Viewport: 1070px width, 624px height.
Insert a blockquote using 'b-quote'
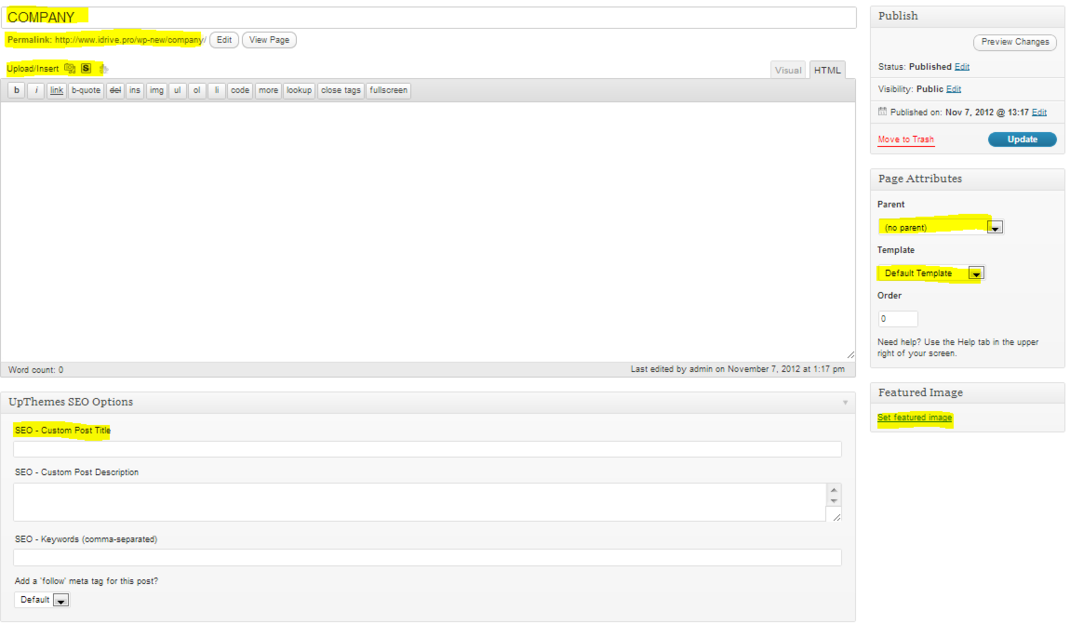coord(86,91)
